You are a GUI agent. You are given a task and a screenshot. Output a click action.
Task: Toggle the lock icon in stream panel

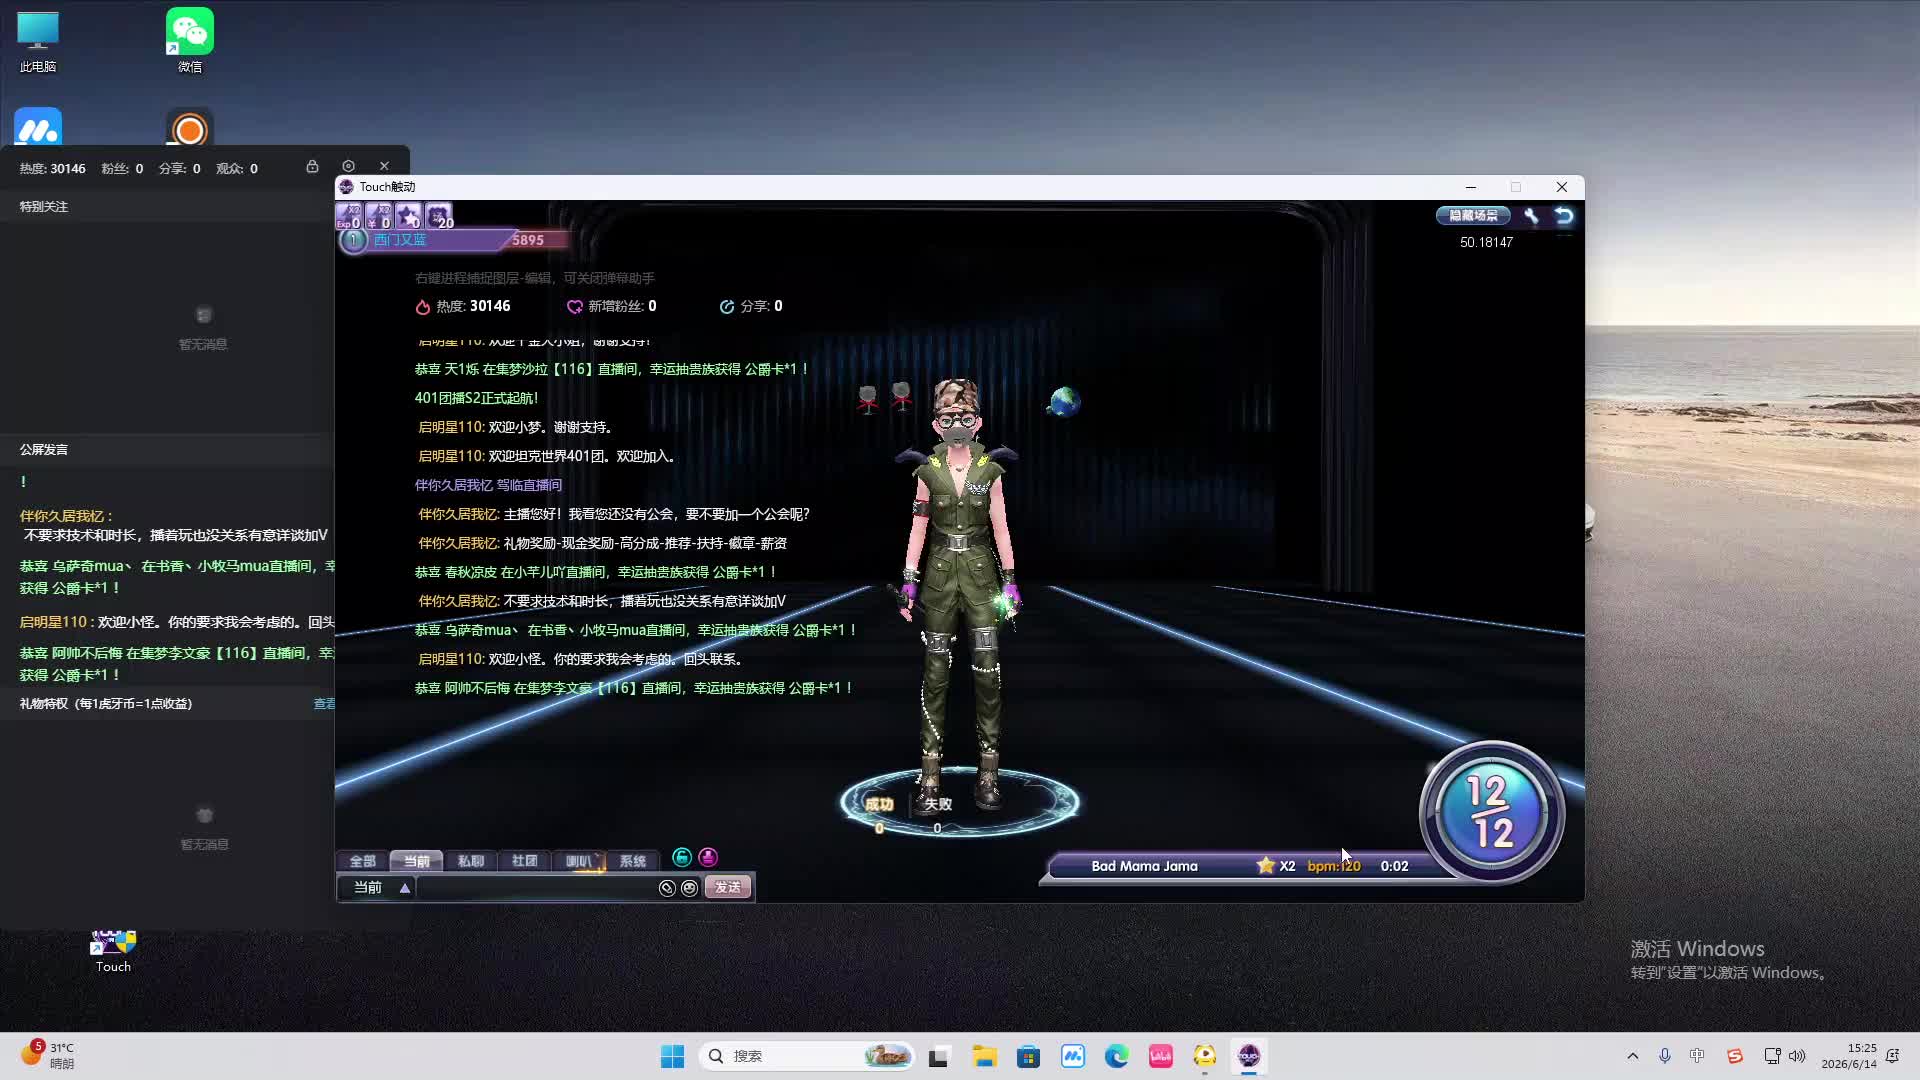coord(312,167)
